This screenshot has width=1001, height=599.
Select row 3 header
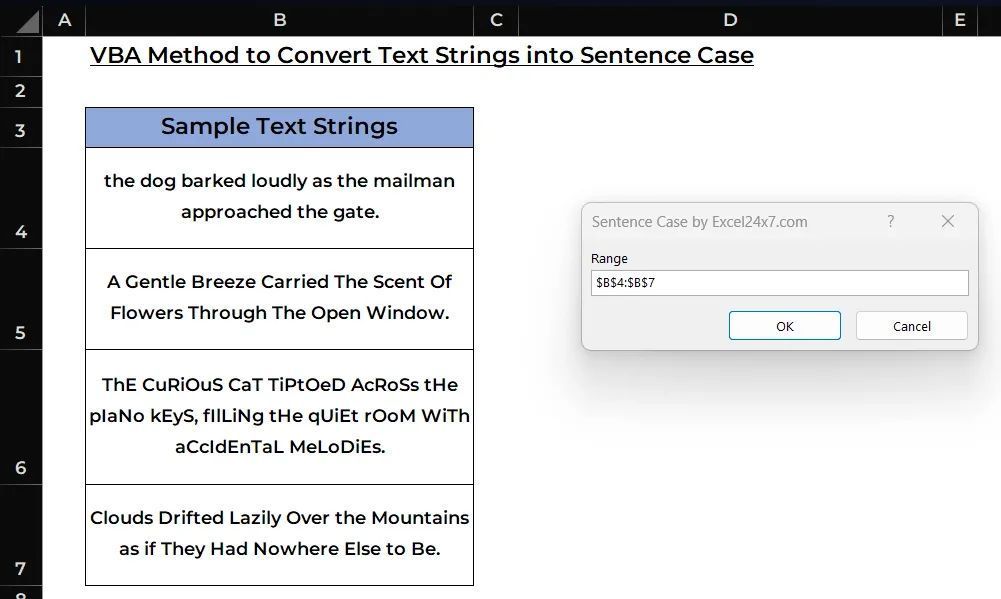point(20,128)
